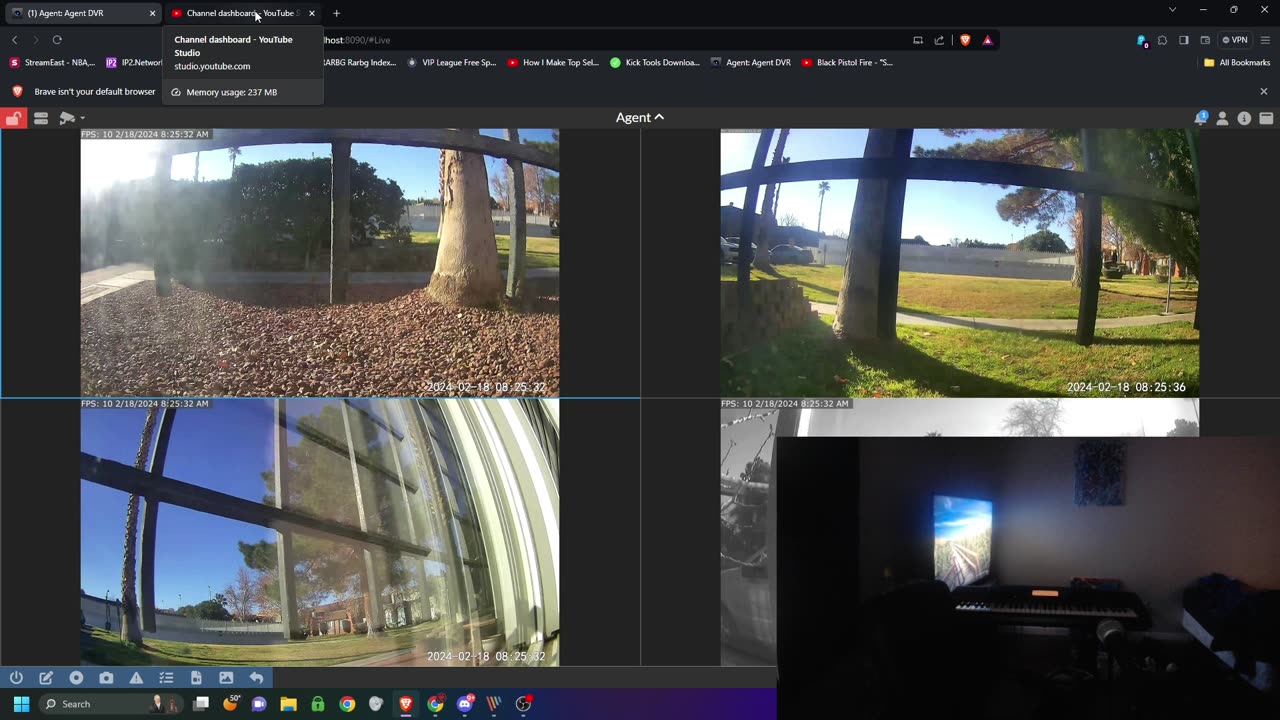Take a snapshot with the camera icon
Viewport: 1280px width, 720px height.
106,678
